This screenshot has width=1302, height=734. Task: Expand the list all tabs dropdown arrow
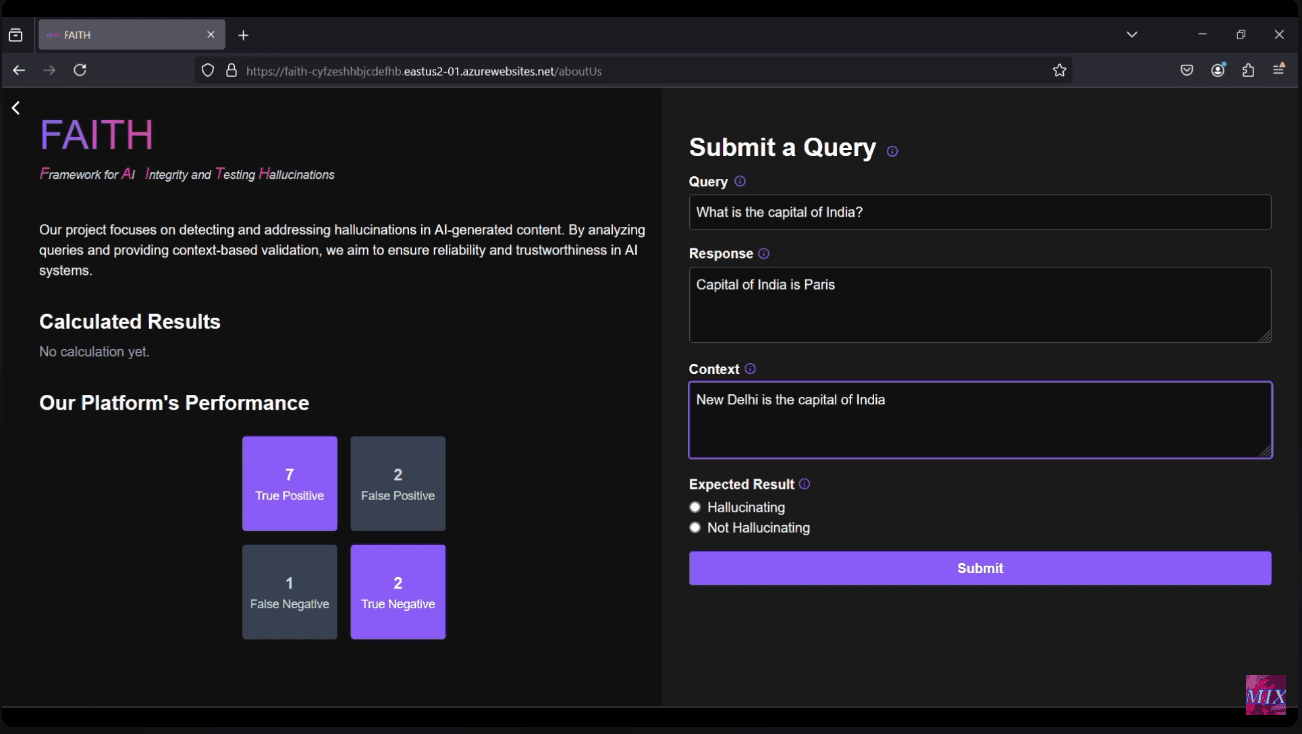click(x=1132, y=35)
